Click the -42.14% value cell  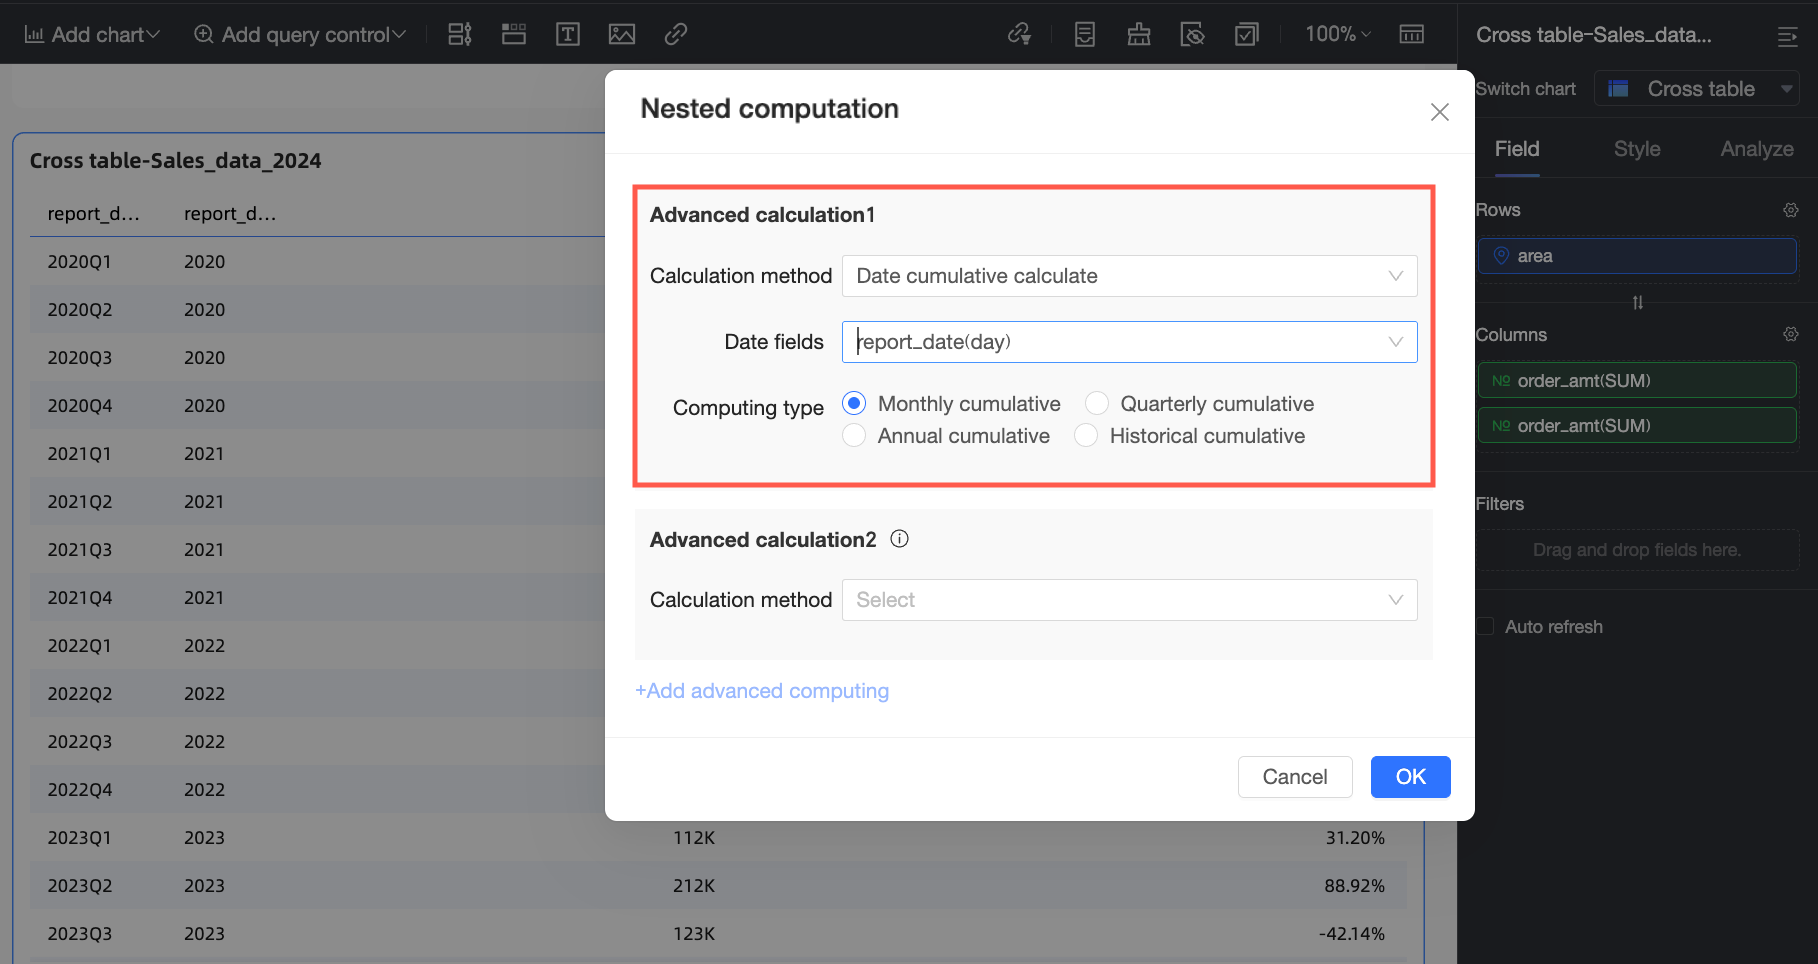point(1352,934)
